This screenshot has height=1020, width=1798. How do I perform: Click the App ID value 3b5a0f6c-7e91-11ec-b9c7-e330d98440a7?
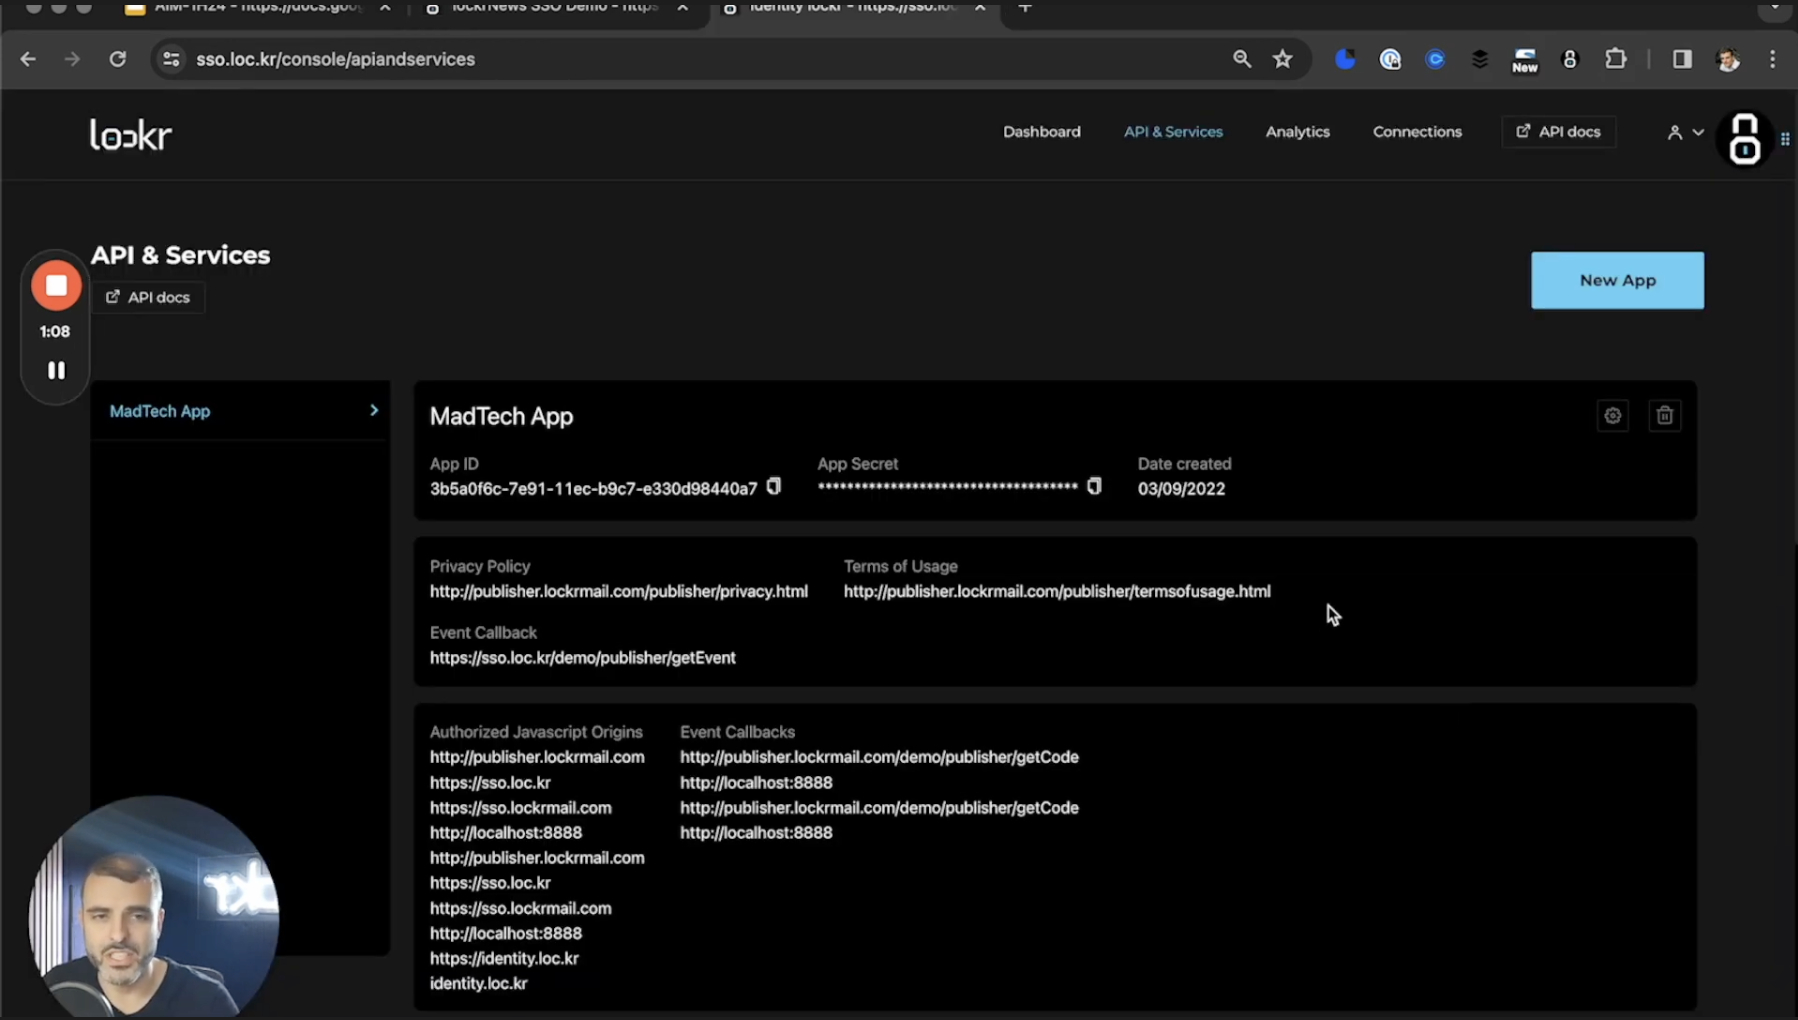point(593,489)
